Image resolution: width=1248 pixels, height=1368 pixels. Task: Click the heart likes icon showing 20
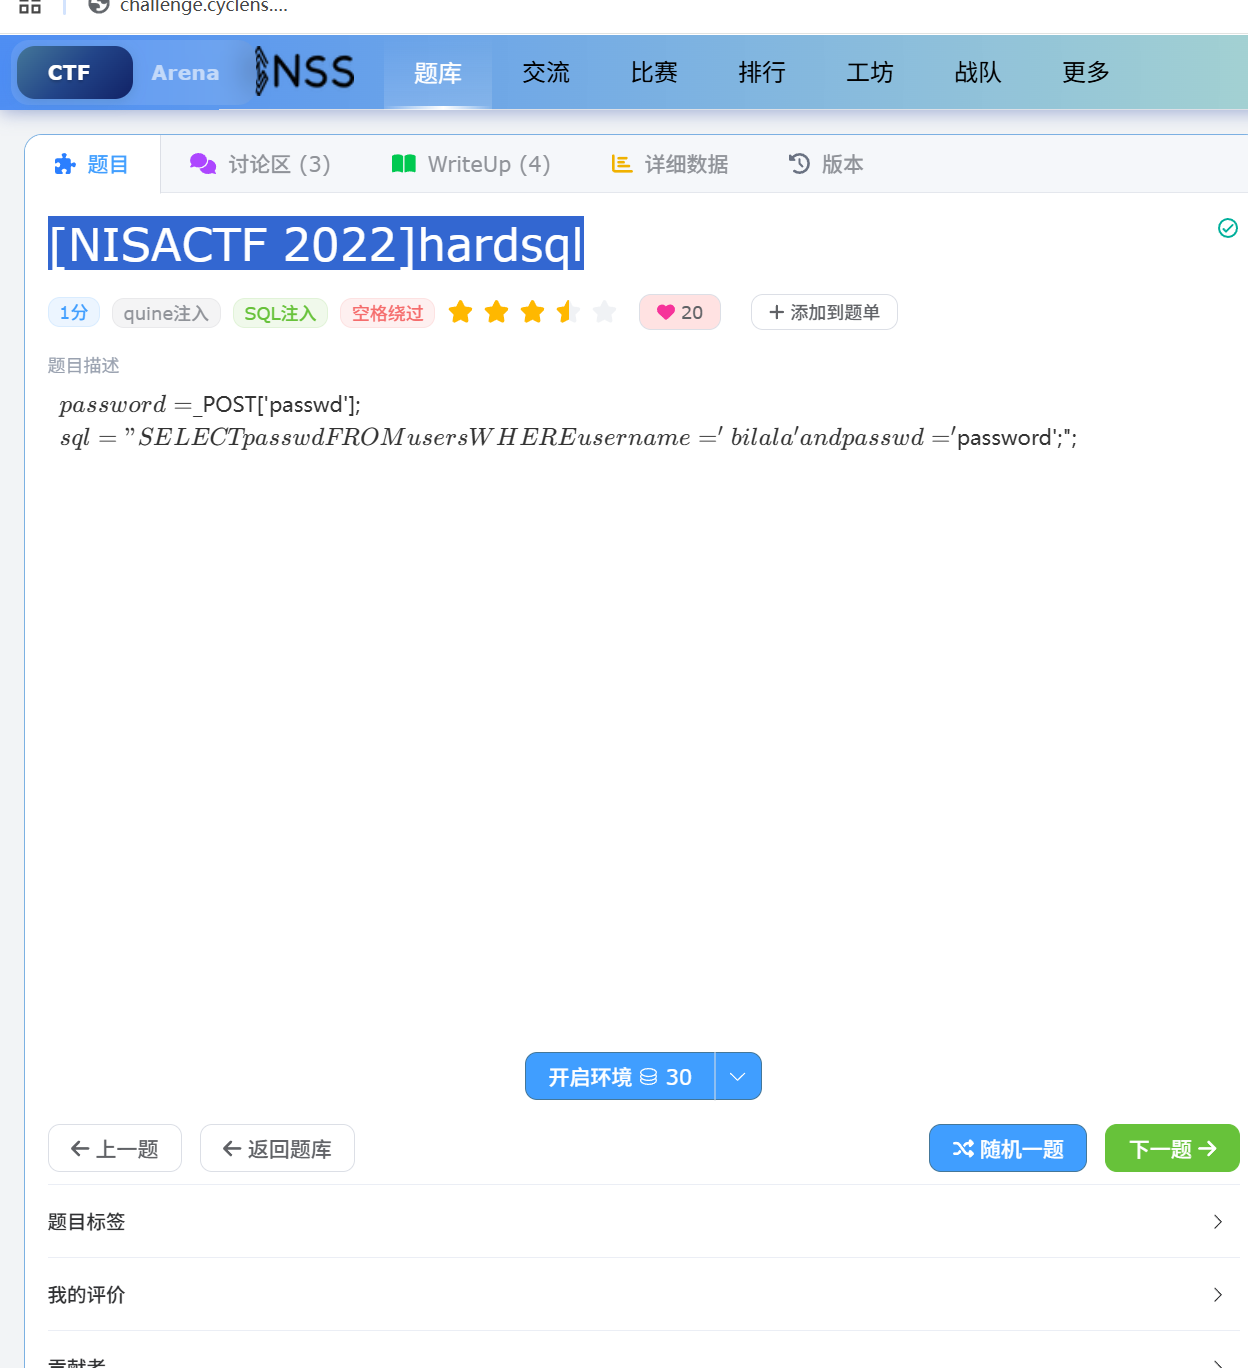666,312
